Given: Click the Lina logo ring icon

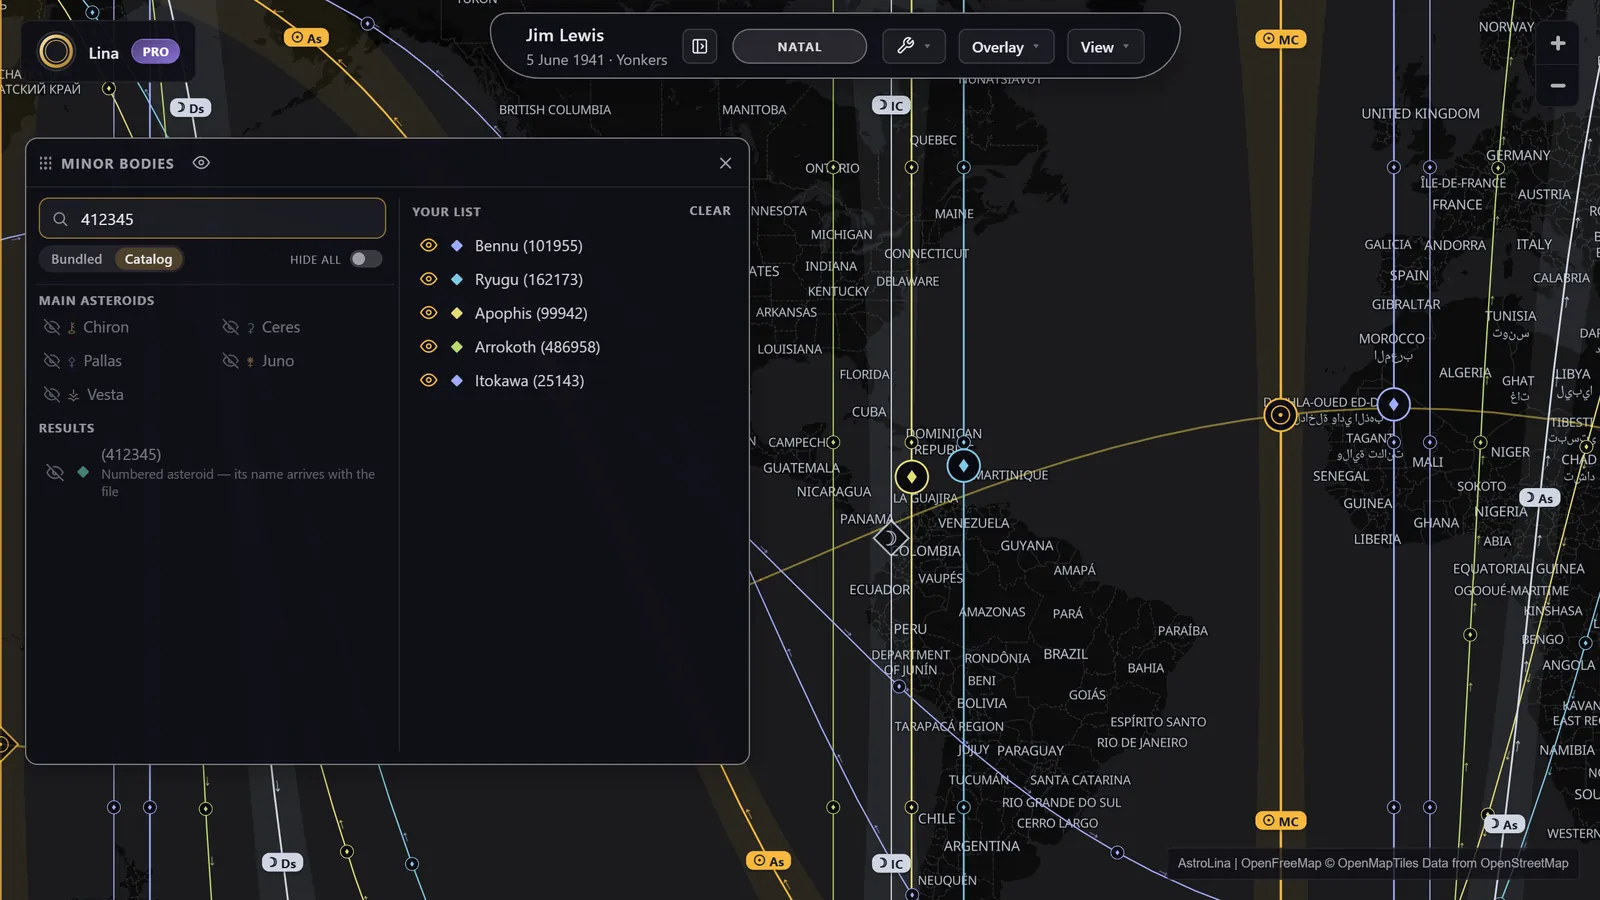Looking at the screenshot, I should pyautogui.click(x=56, y=51).
